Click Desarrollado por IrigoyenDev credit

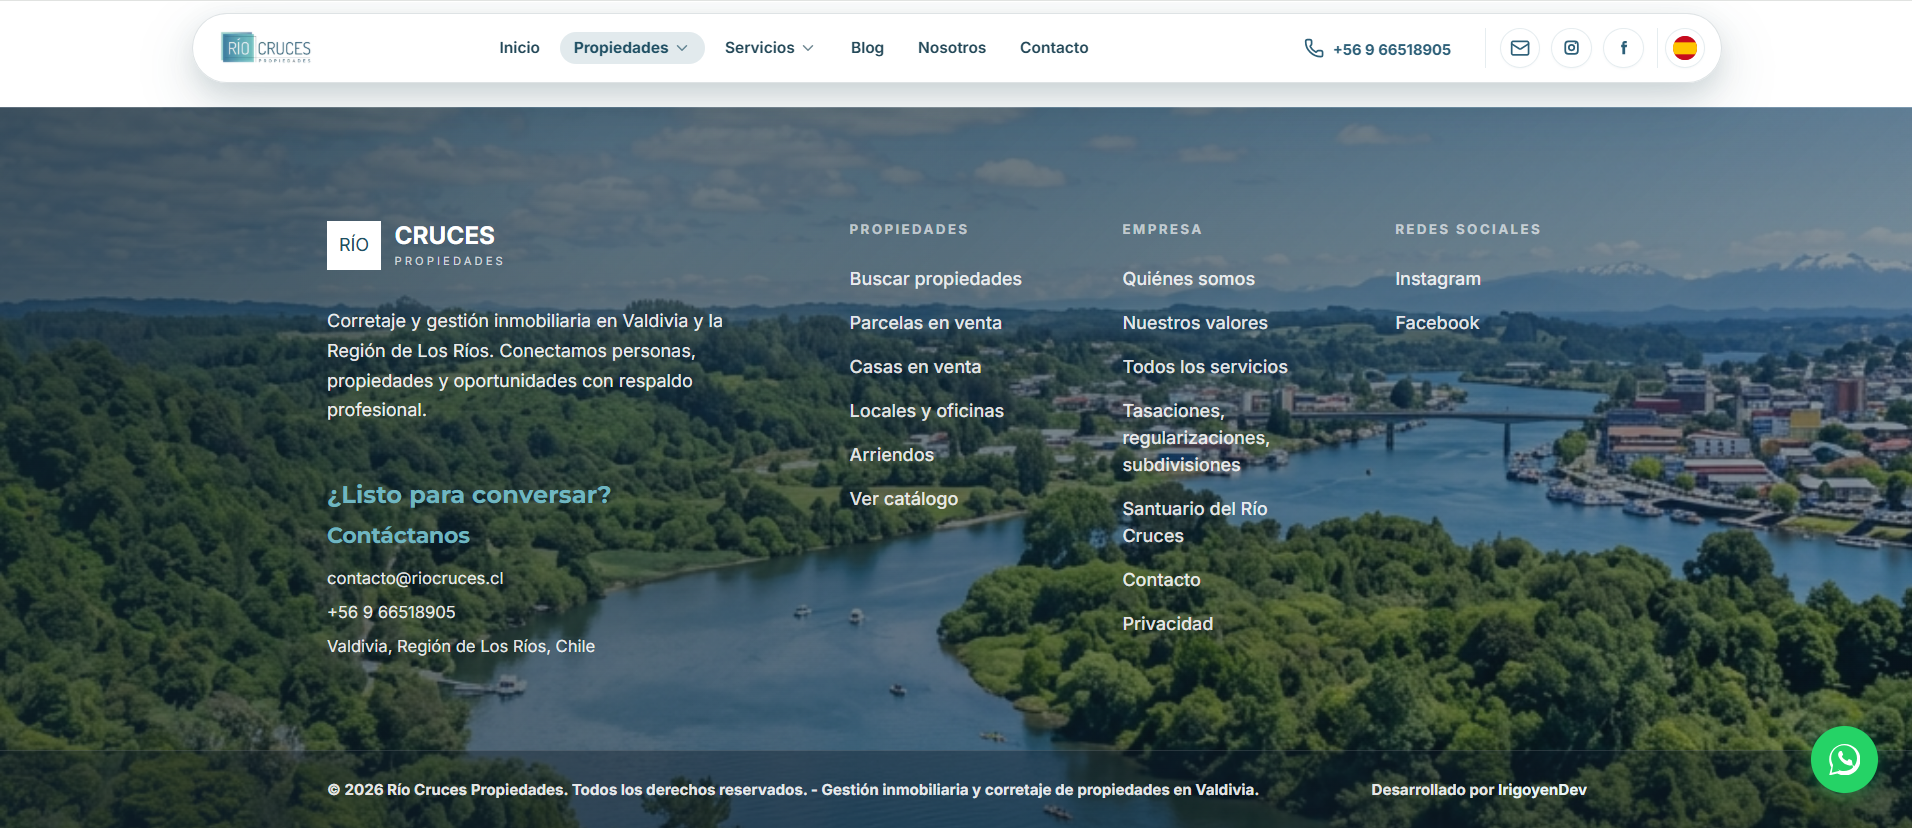coord(1478,790)
